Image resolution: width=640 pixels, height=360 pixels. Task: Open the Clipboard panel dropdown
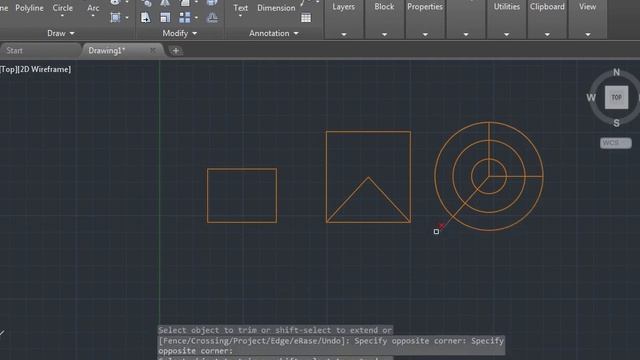click(547, 35)
